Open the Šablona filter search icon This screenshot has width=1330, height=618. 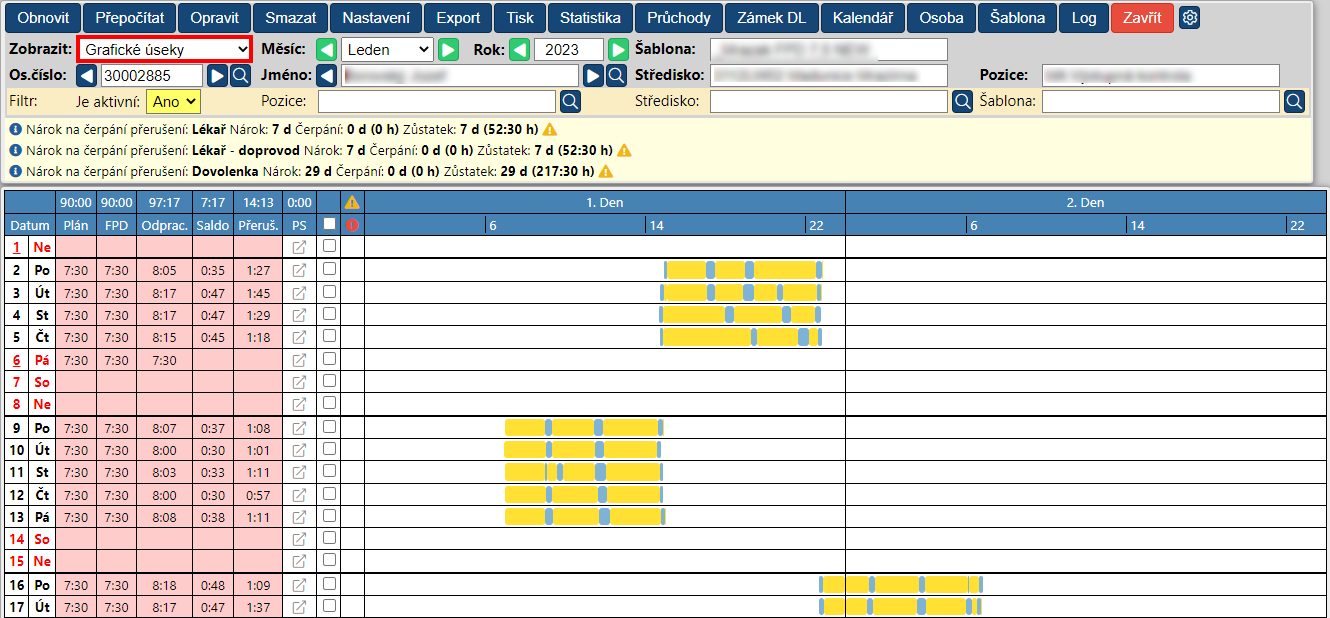(x=1294, y=101)
